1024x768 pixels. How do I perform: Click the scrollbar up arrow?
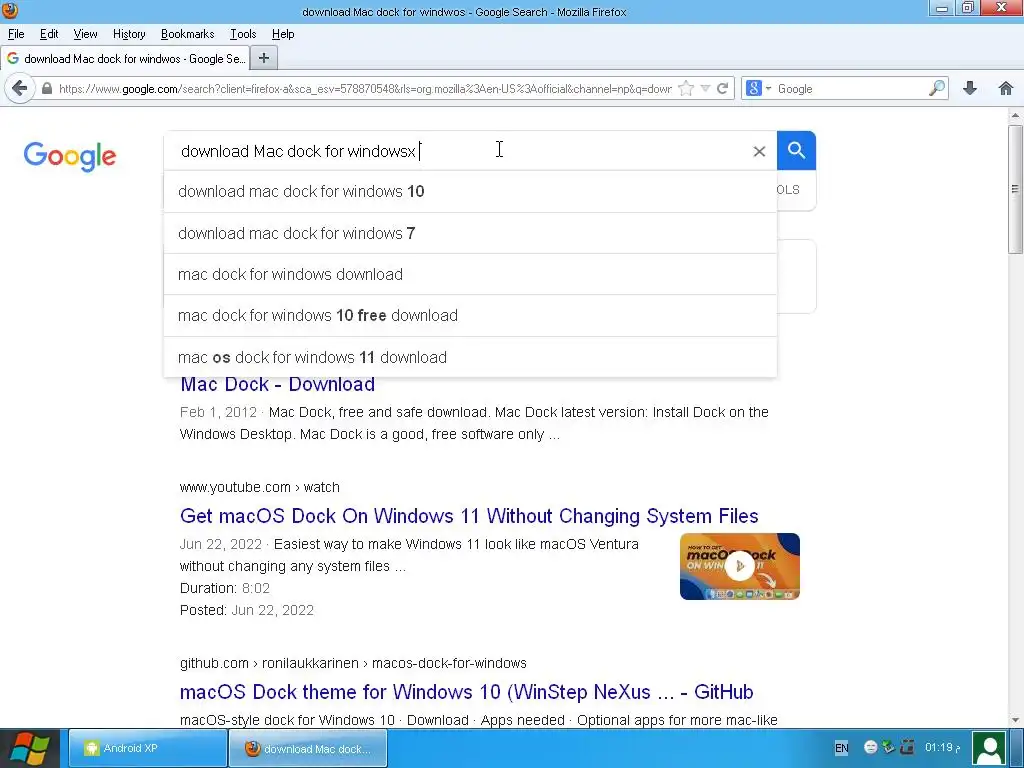click(1015, 116)
